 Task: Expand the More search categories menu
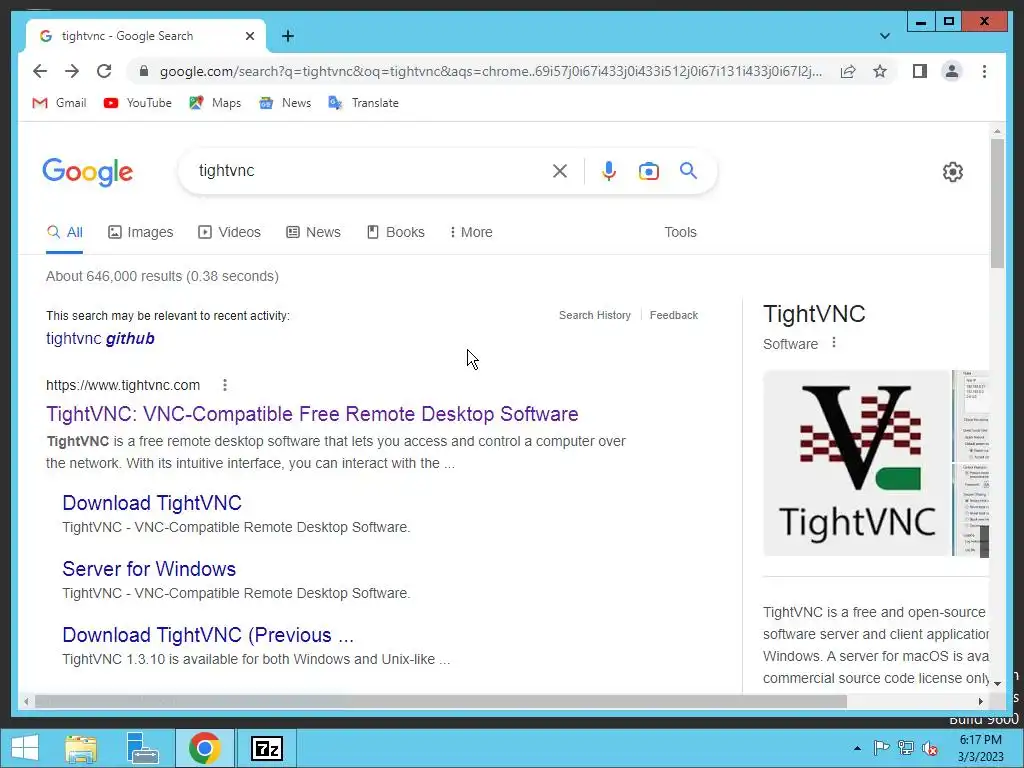click(x=471, y=232)
